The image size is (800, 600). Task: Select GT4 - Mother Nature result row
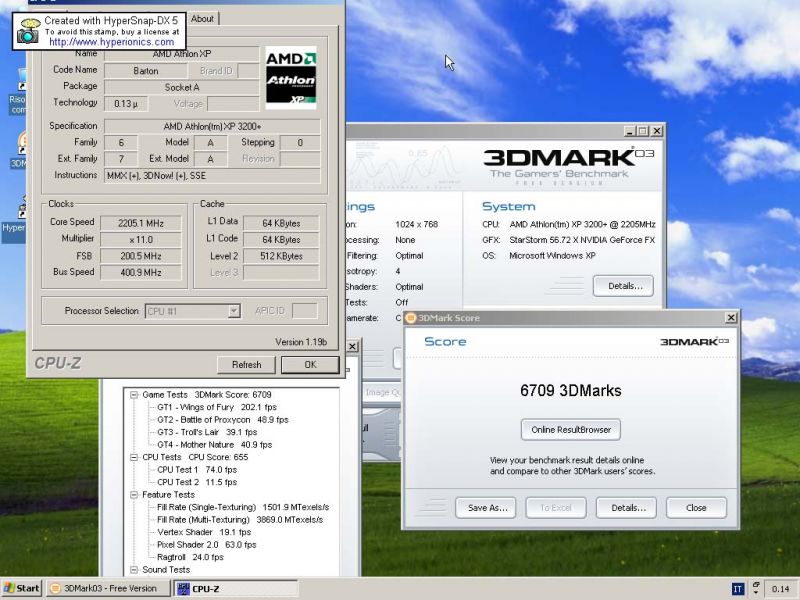click(x=214, y=445)
